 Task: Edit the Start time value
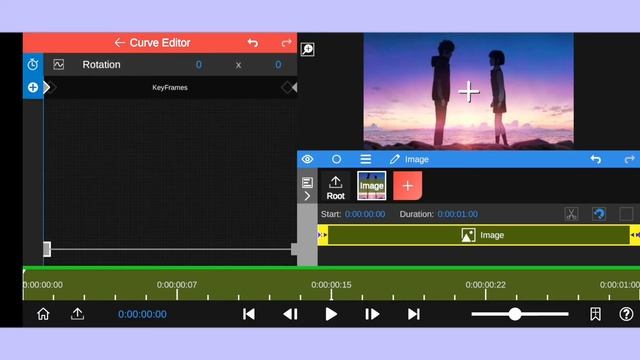pyautogui.click(x=365, y=214)
